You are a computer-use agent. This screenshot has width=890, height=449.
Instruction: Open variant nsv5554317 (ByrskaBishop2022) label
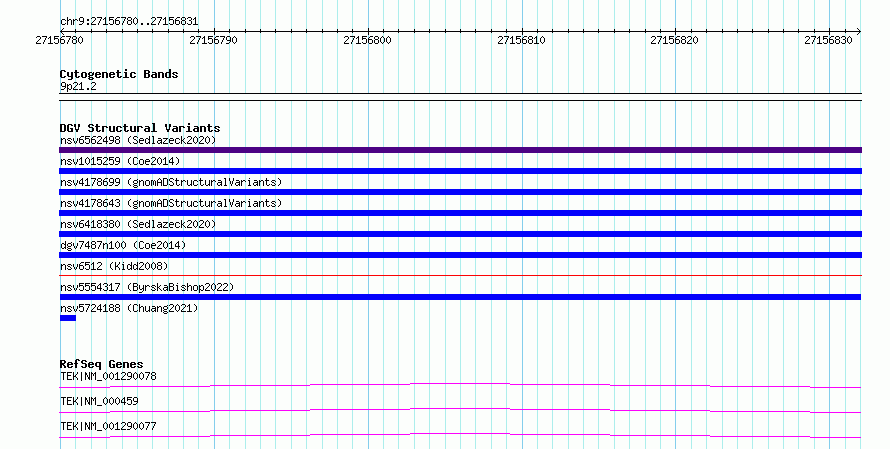click(x=147, y=287)
